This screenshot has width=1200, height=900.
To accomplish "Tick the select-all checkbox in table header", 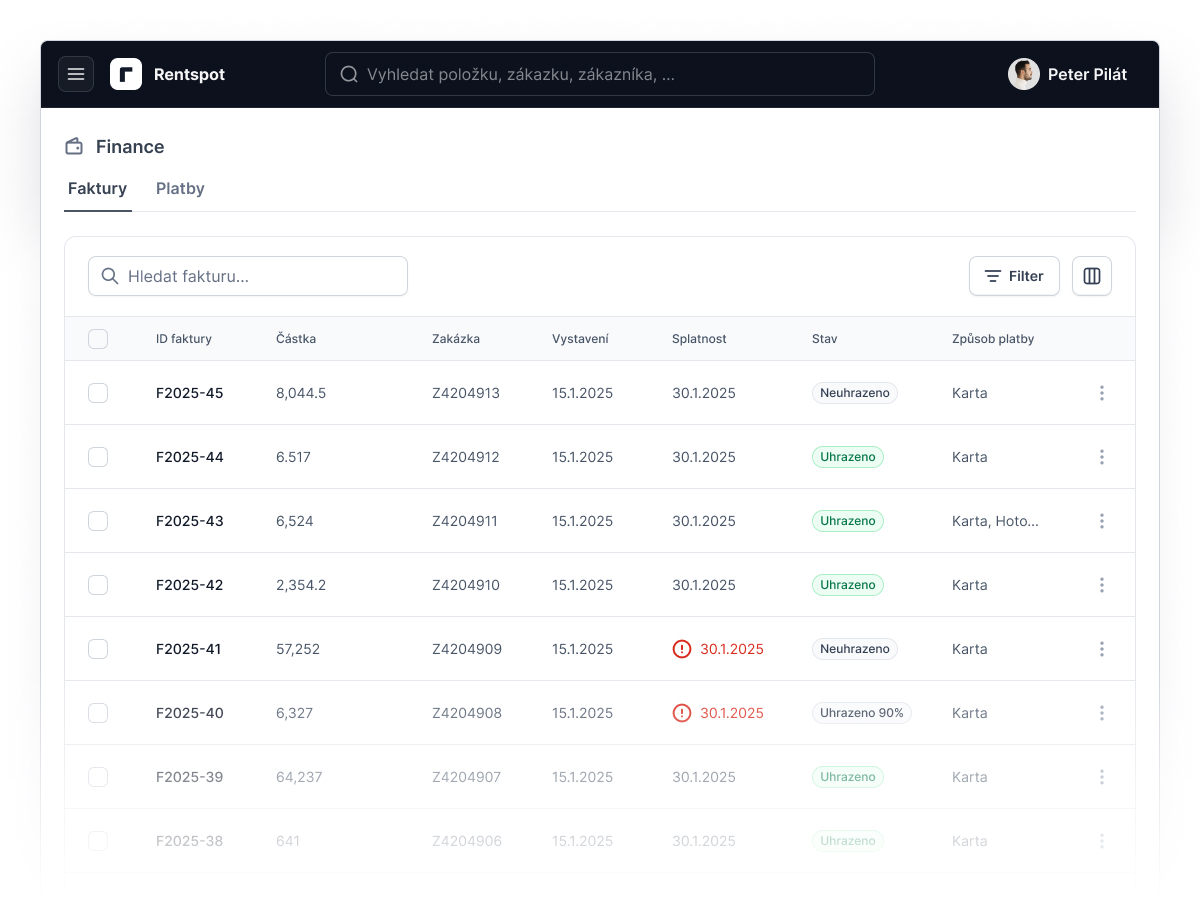I will click(x=98, y=339).
